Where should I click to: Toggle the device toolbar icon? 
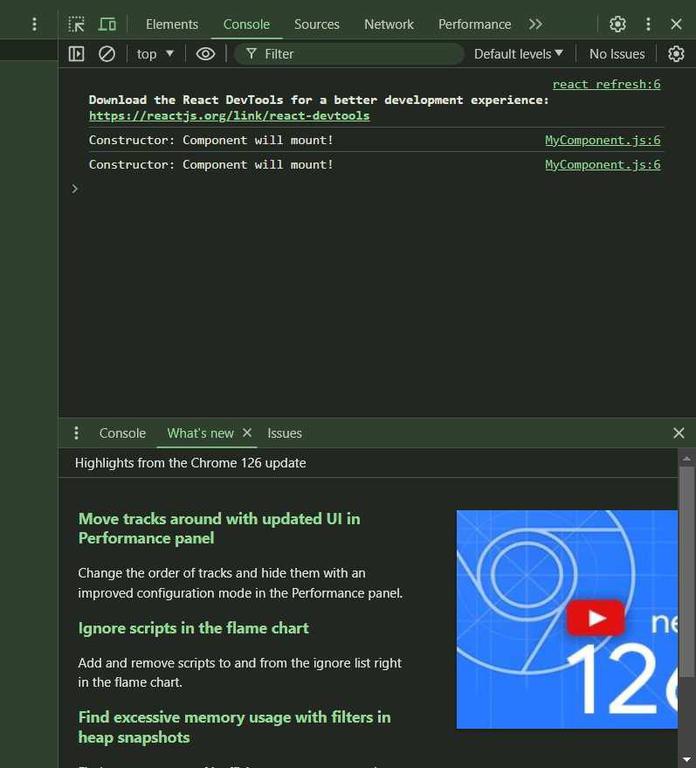[107, 24]
